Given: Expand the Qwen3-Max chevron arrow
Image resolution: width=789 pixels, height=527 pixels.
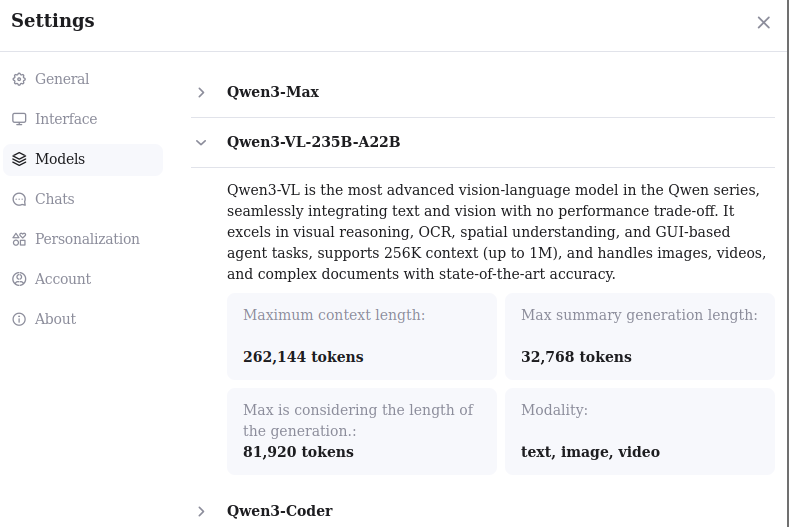Looking at the screenshot, I should point(201,92).
